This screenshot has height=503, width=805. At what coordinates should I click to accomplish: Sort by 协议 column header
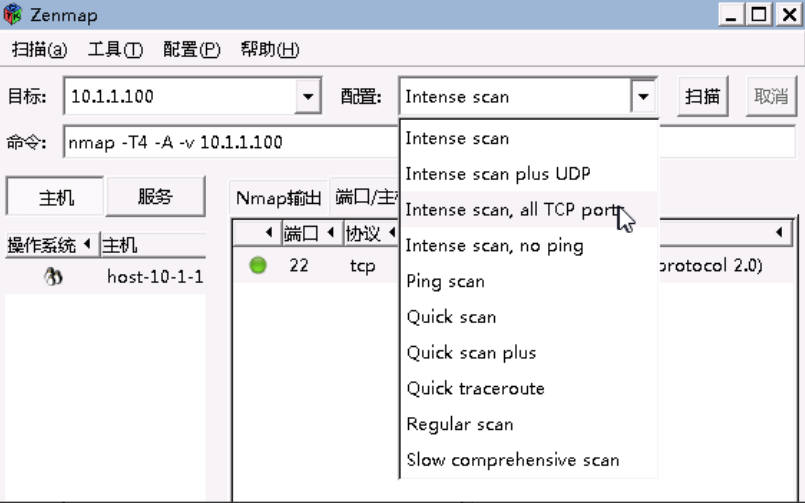pyautogui.click(x=370, y=234)
